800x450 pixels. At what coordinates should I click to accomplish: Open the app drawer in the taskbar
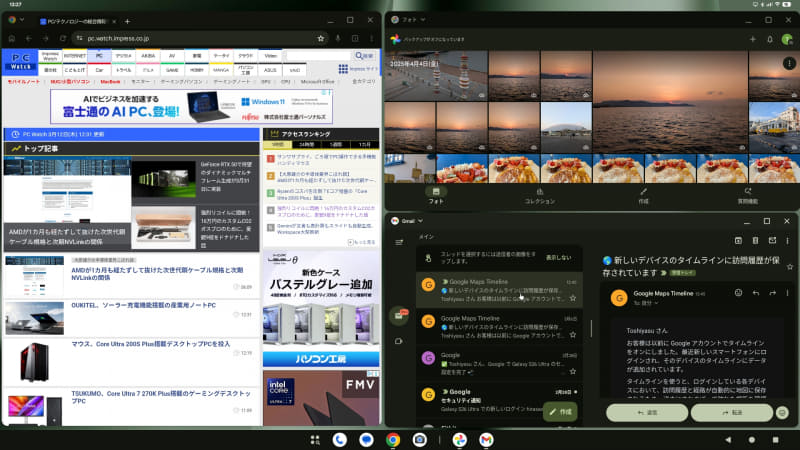[315, 440]
